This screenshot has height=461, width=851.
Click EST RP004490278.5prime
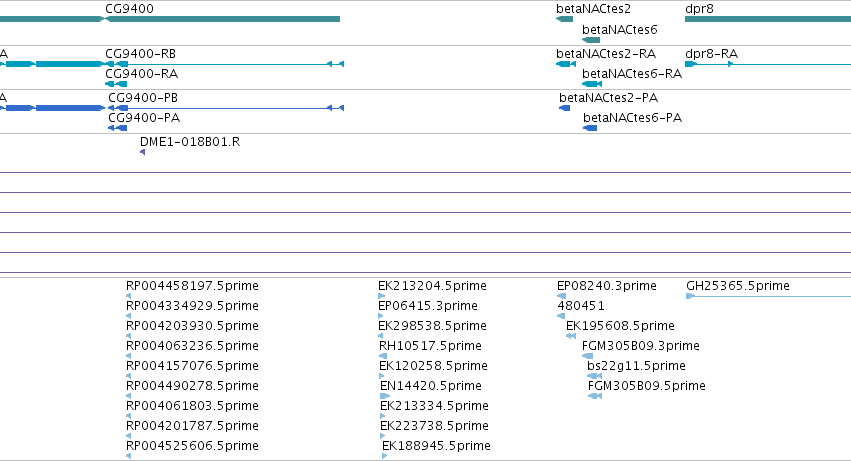192,386
